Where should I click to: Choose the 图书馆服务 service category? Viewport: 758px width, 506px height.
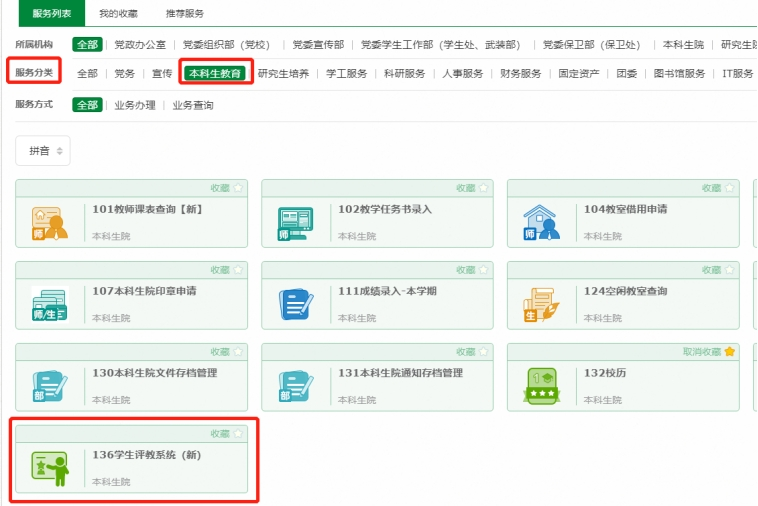click(x=680, y=73)
